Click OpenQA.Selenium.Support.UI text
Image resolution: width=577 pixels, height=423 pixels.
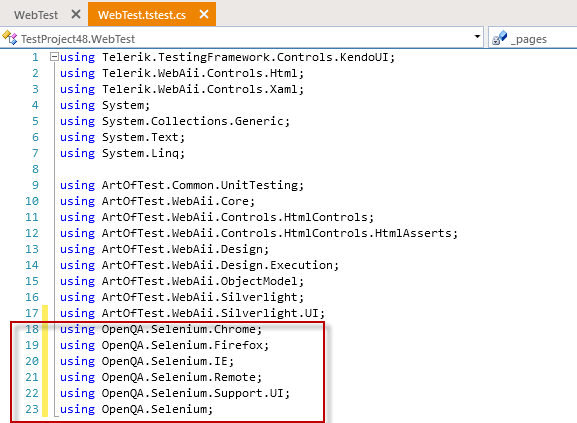click(x=193, y=393)
